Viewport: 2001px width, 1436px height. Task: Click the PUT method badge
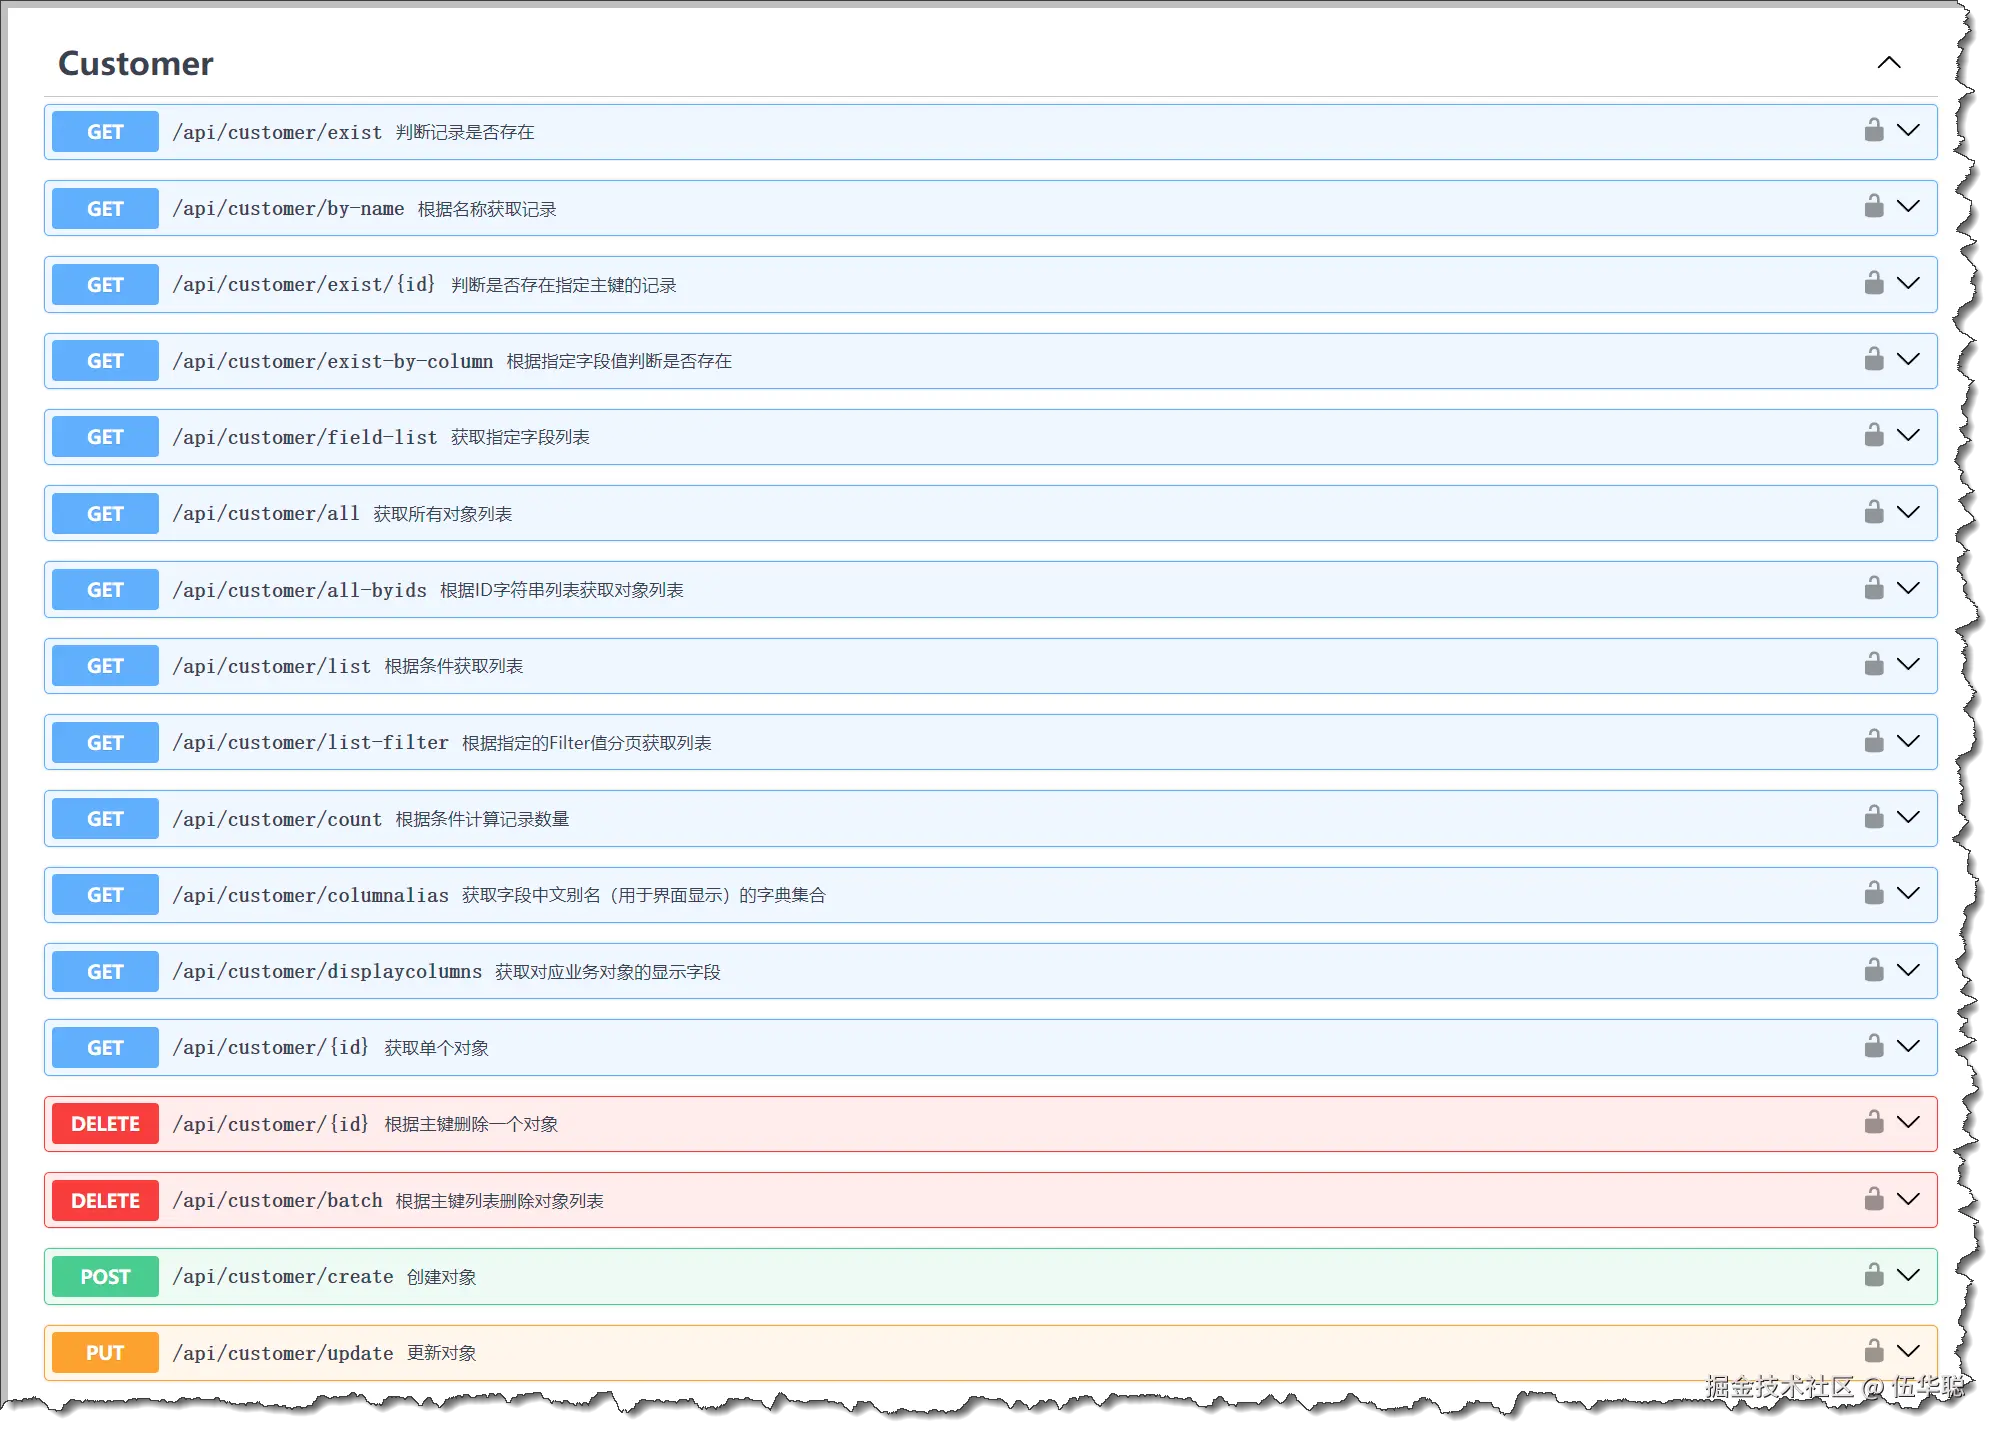point(105,1353)
